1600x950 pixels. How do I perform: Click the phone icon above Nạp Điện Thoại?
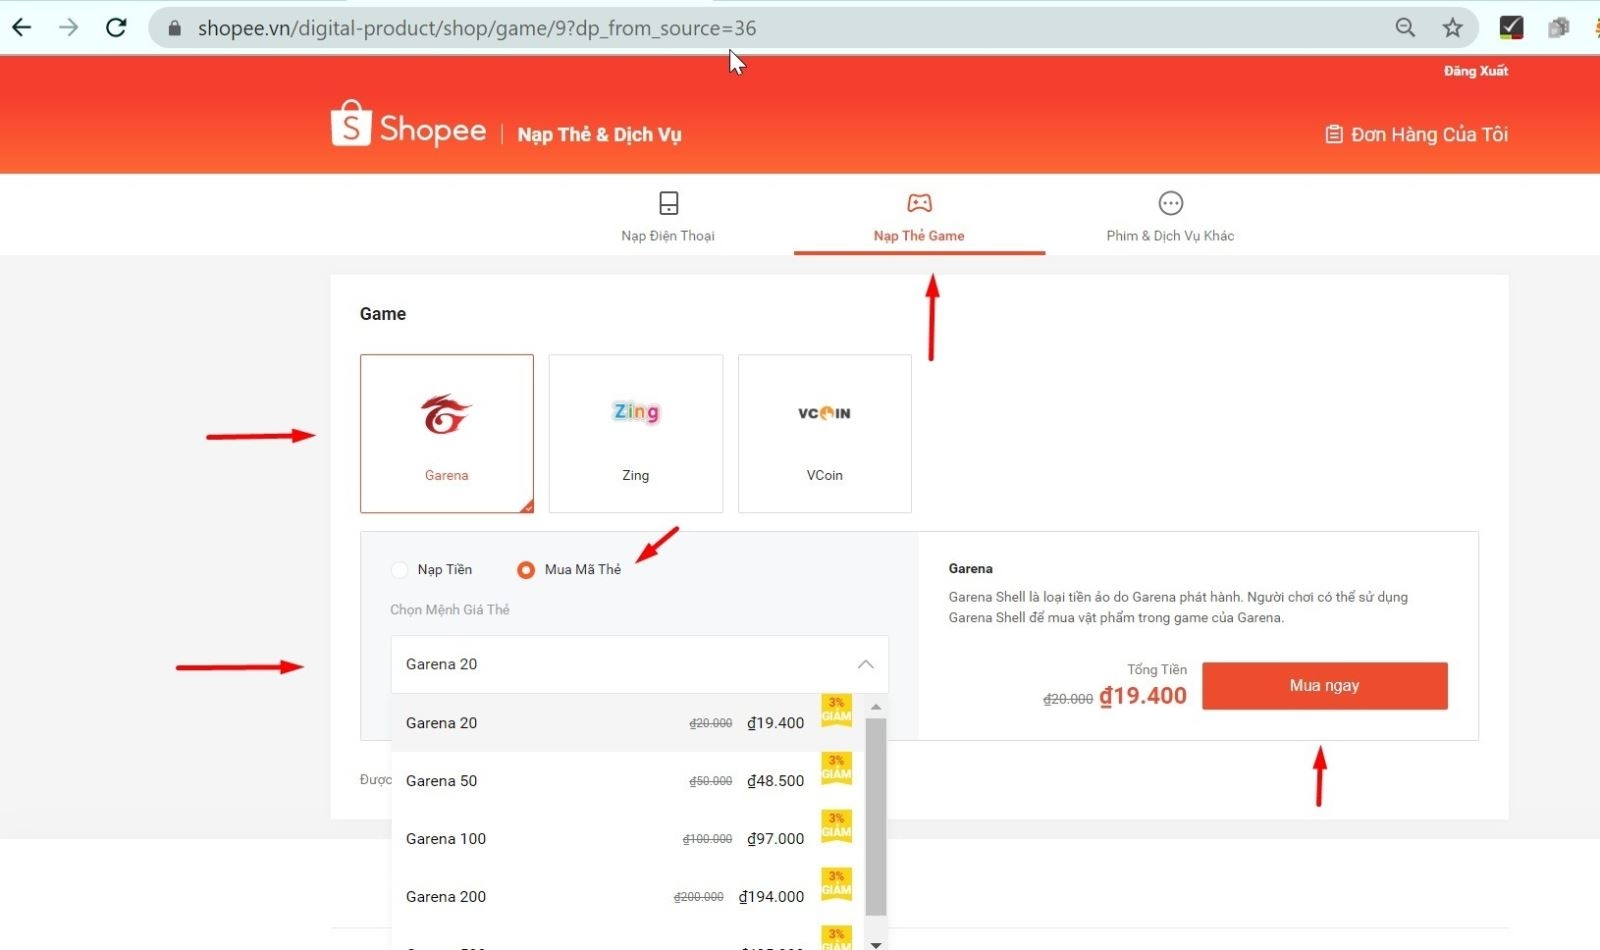coord(669,203)
